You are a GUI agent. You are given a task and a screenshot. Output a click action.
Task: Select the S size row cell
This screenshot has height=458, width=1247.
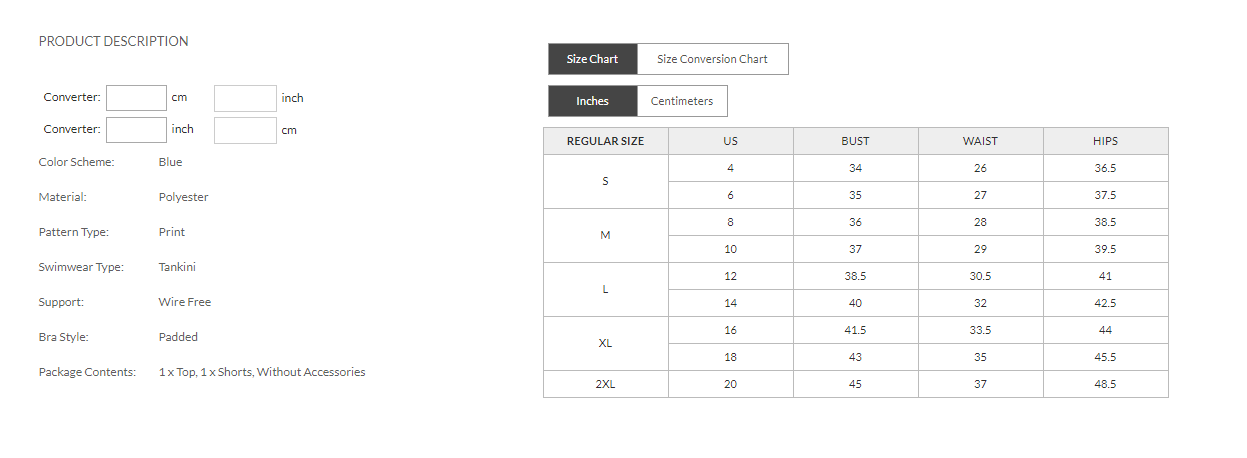pyautogui.click(x=605, y=182)
